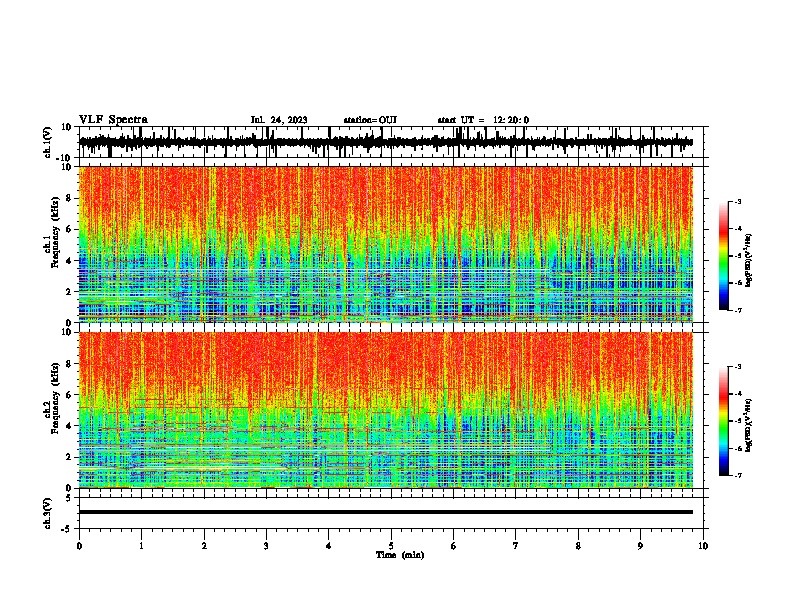Click the ch.2 color bar log(PSD) unit label
The width and height of the screenshot is (792, 612).
[748, 426]
